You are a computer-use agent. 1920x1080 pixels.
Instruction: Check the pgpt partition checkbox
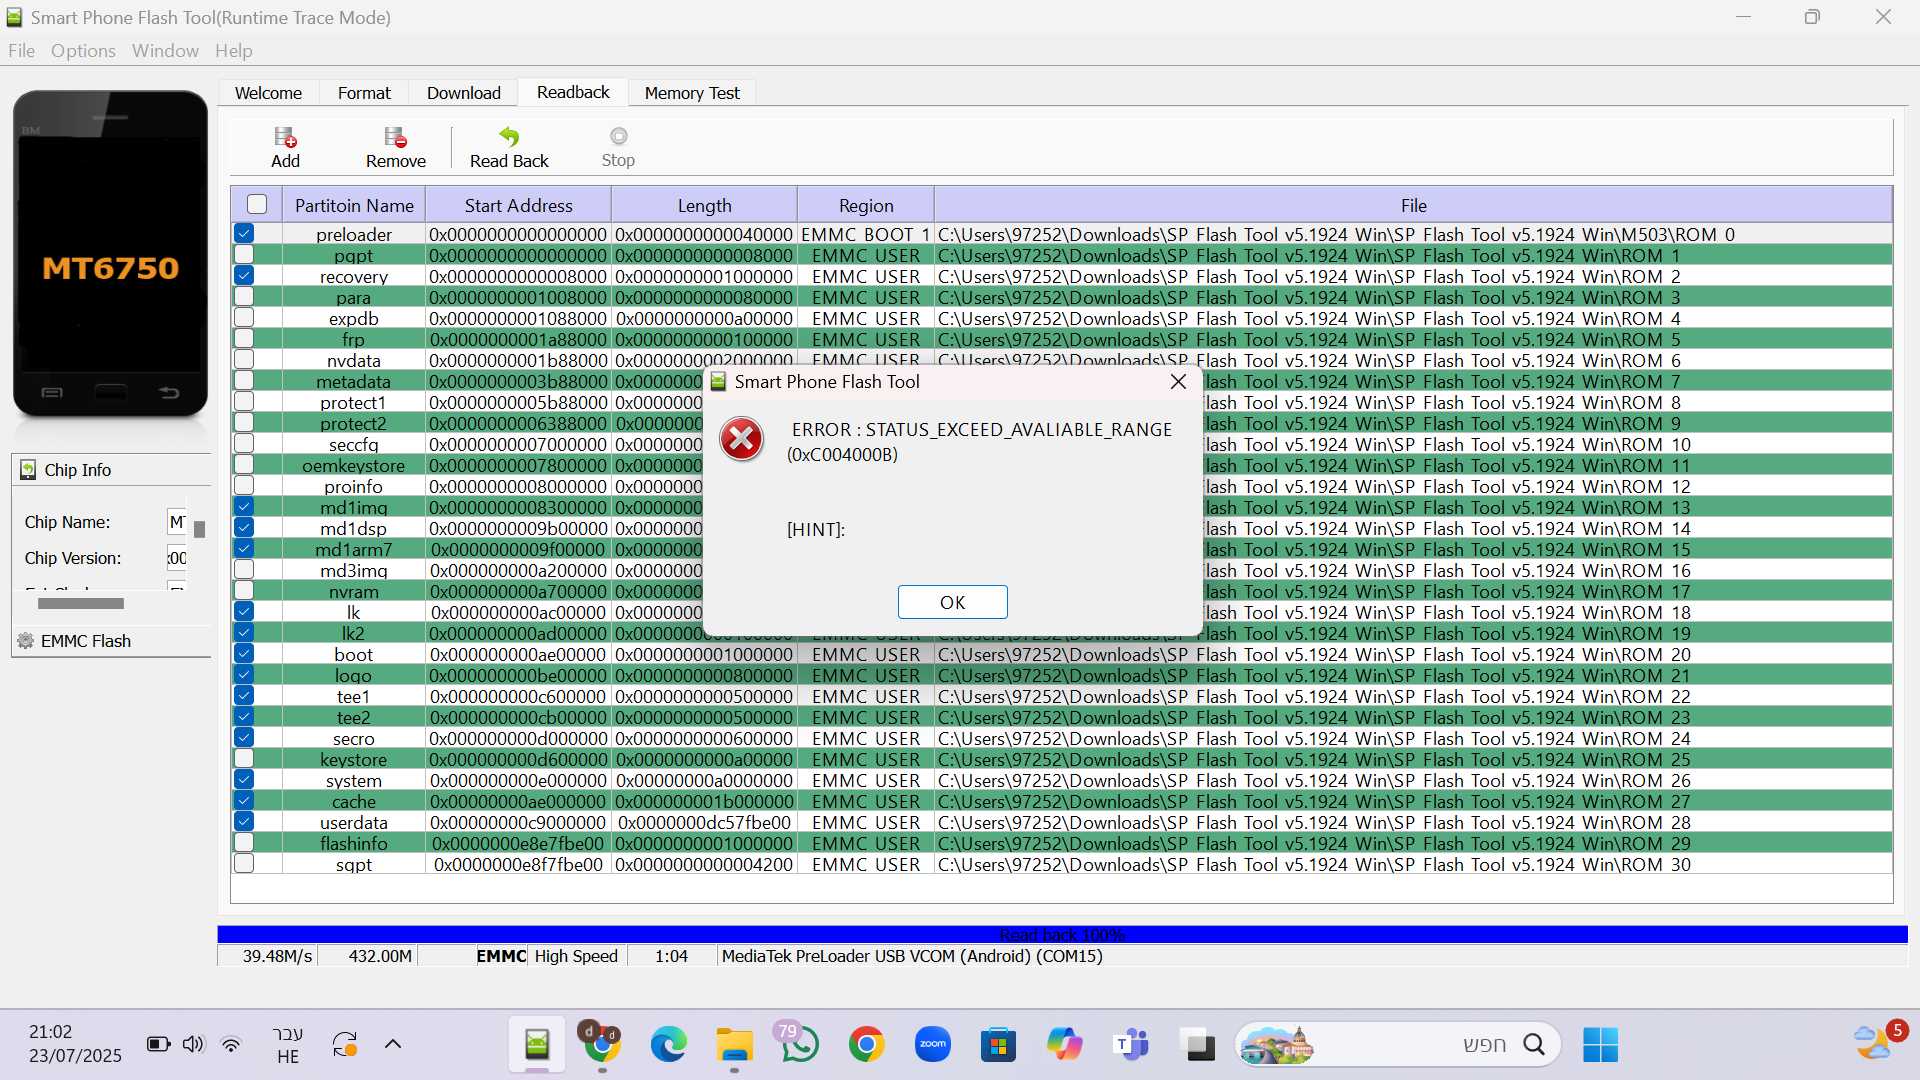[x=244, y=254]
